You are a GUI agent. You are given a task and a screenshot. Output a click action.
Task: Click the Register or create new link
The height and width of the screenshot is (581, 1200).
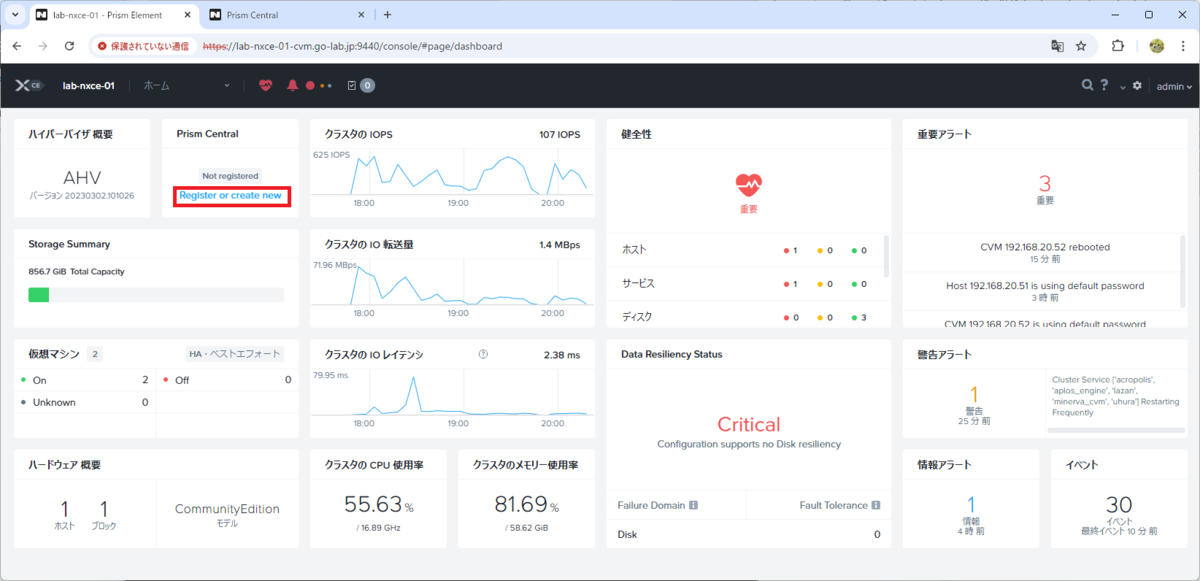pos(231,195)
